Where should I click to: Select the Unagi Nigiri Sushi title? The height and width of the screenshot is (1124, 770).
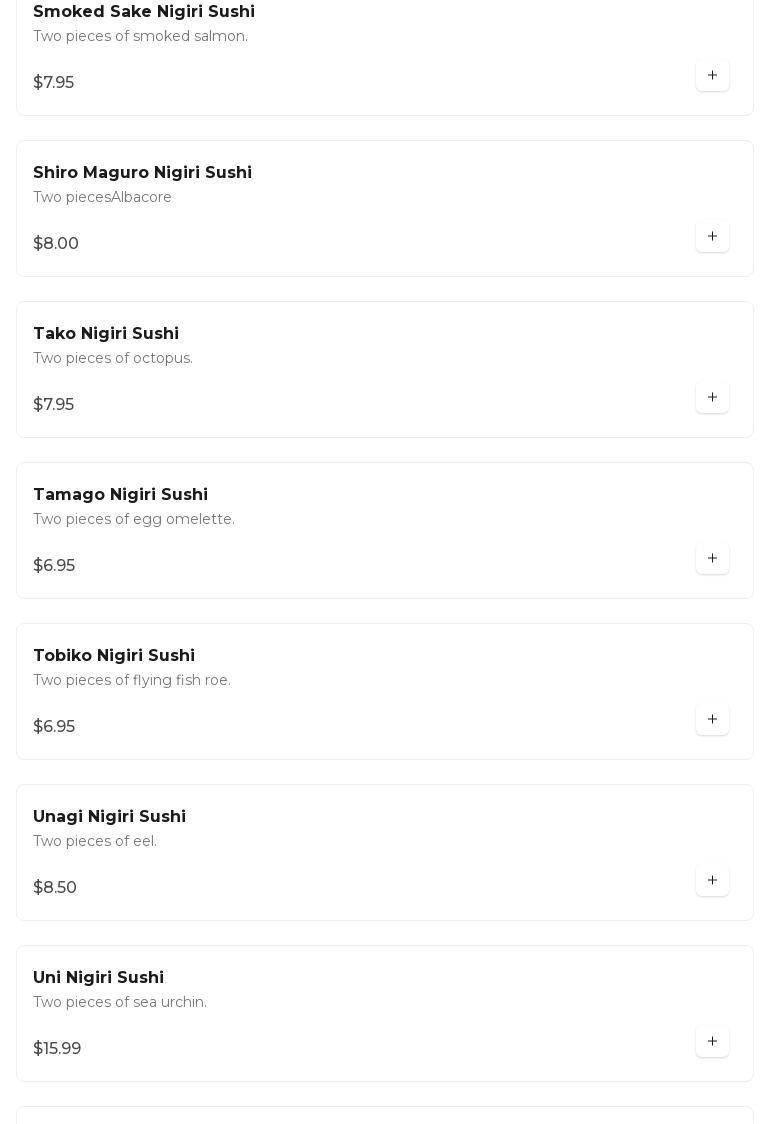tap(109, 817)
